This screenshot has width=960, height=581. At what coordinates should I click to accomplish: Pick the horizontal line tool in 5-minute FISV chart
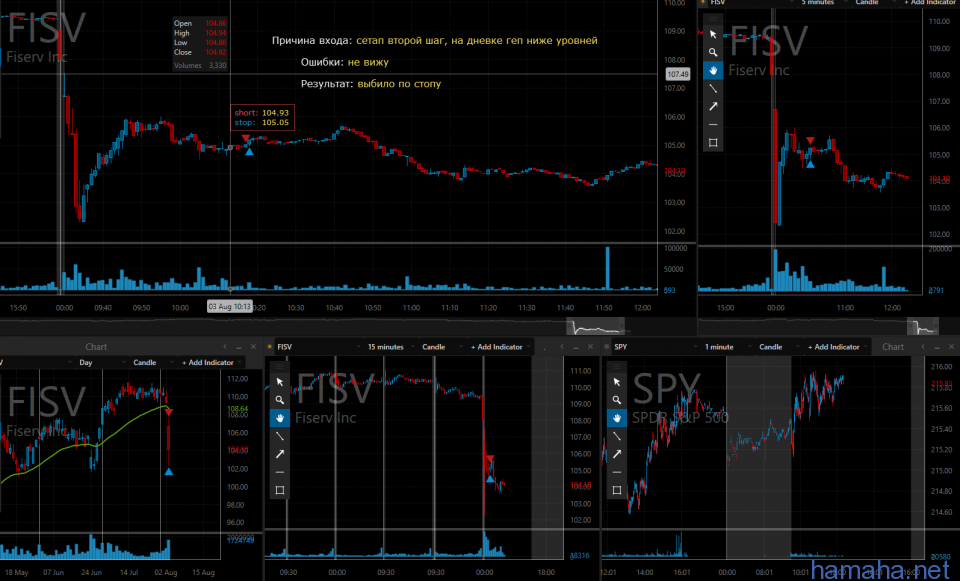coord(713,125)
